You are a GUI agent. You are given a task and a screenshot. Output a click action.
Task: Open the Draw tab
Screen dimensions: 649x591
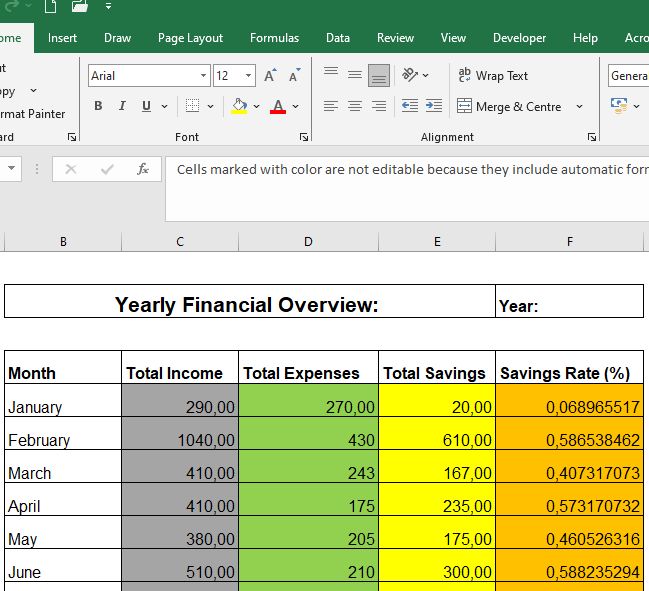point(117,38)
